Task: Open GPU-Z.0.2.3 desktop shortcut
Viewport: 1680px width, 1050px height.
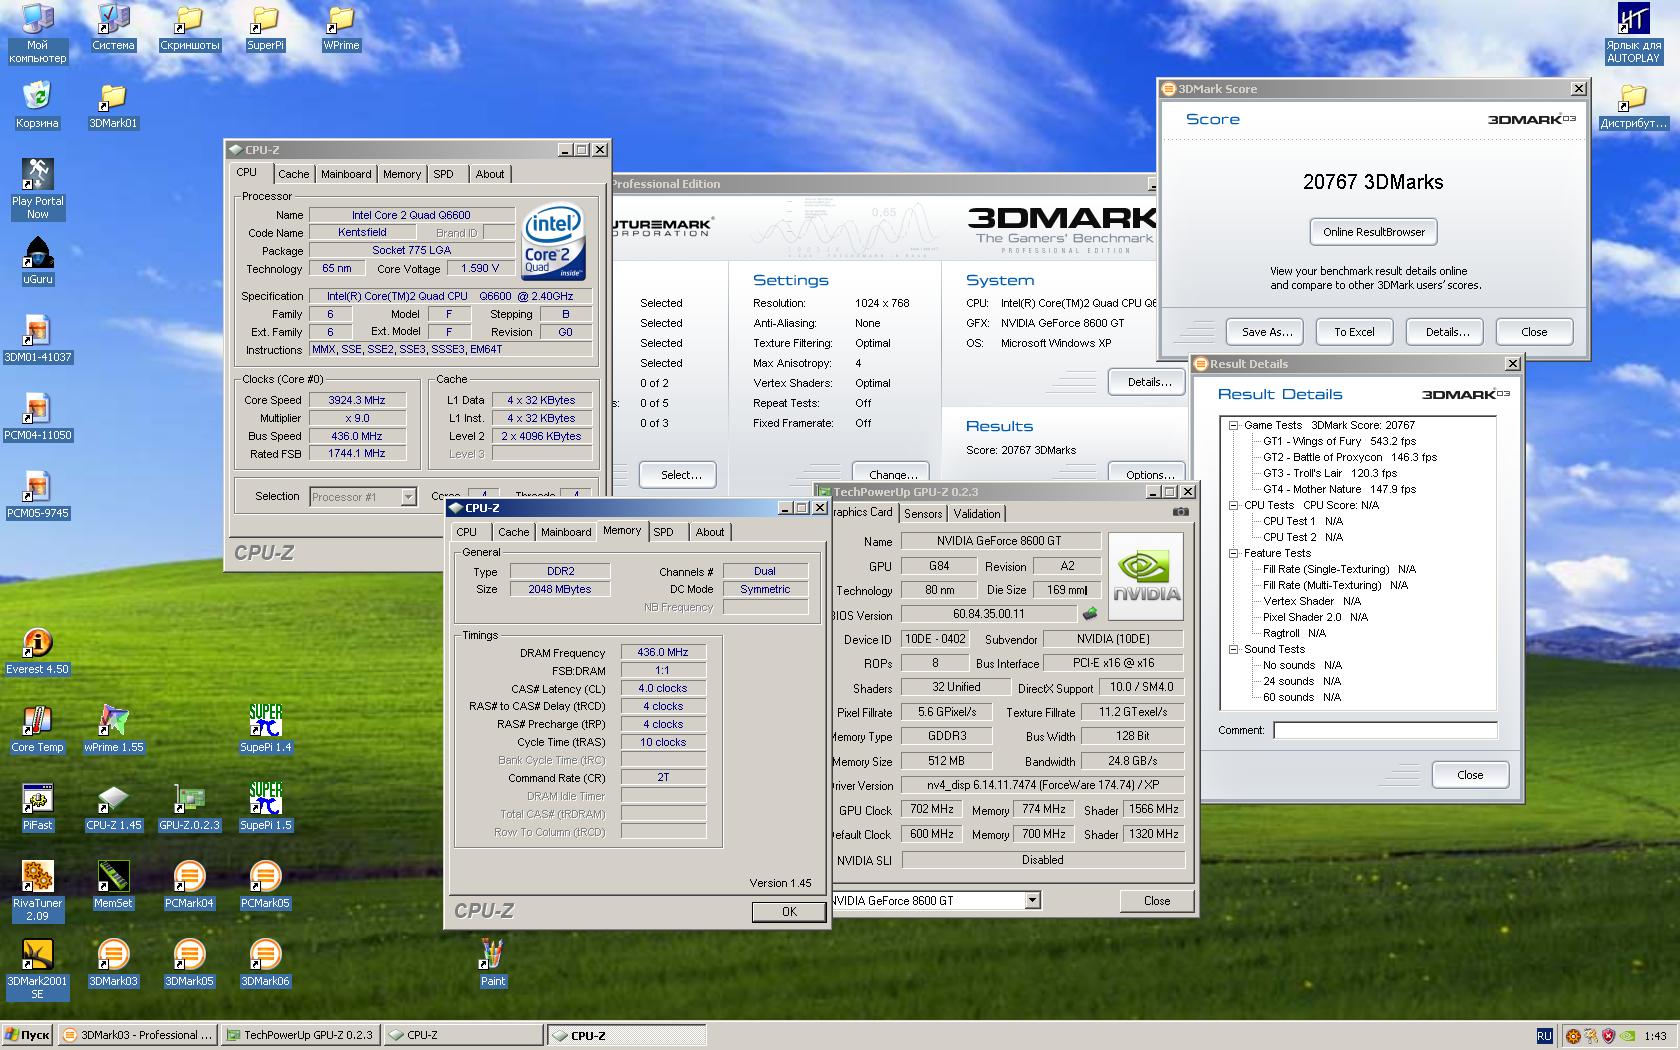Action: (x=189, y=807)
